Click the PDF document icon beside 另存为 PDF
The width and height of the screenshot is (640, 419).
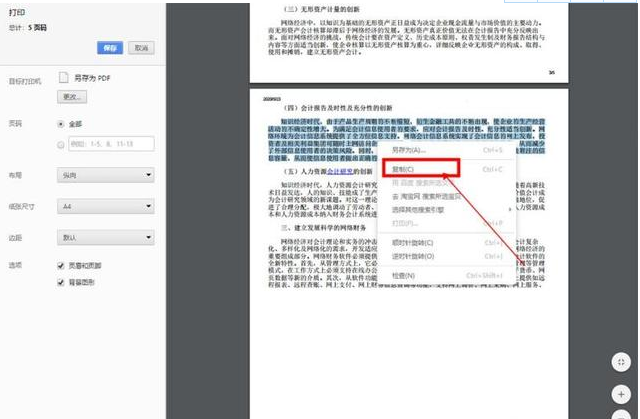(63, 77)
